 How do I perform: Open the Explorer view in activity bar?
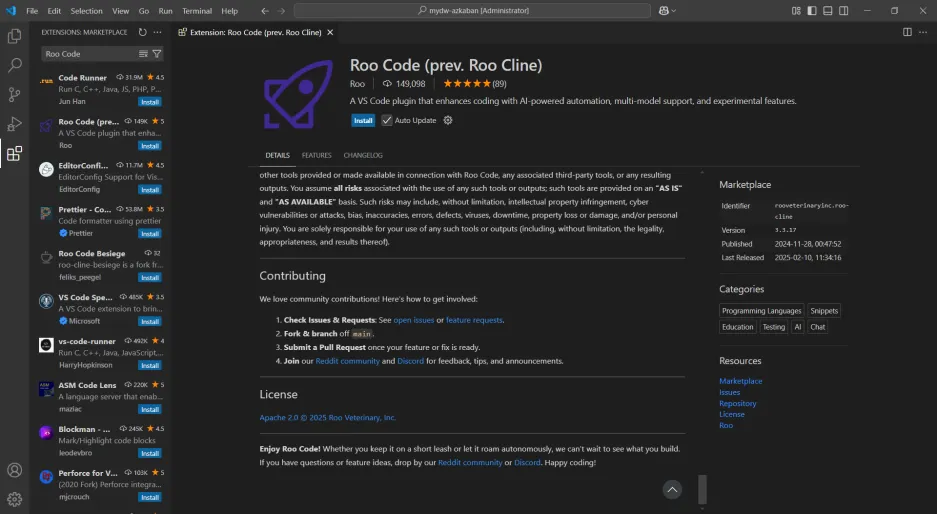[14, 36]
